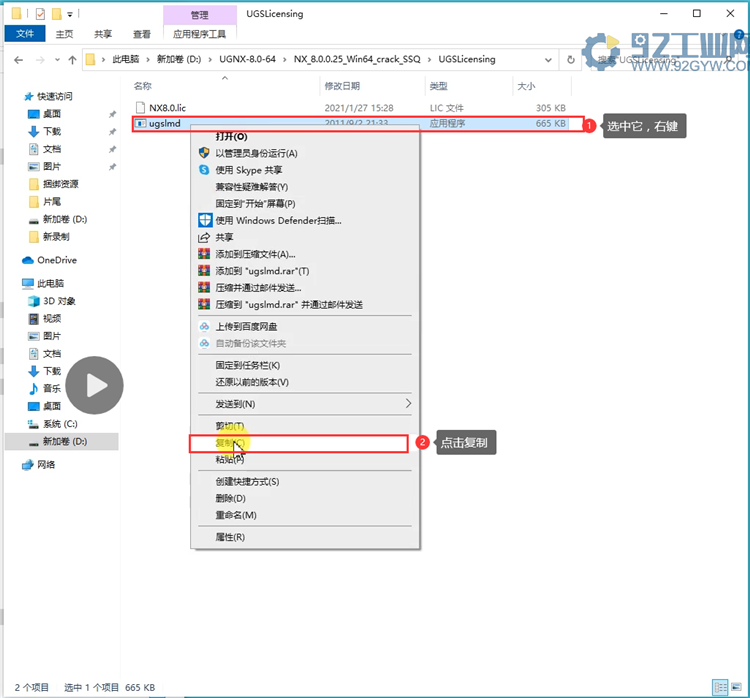This screenshot has width=750, height=698.
Task: Click the Forward navigation arrow
Action: pos(40,60)
